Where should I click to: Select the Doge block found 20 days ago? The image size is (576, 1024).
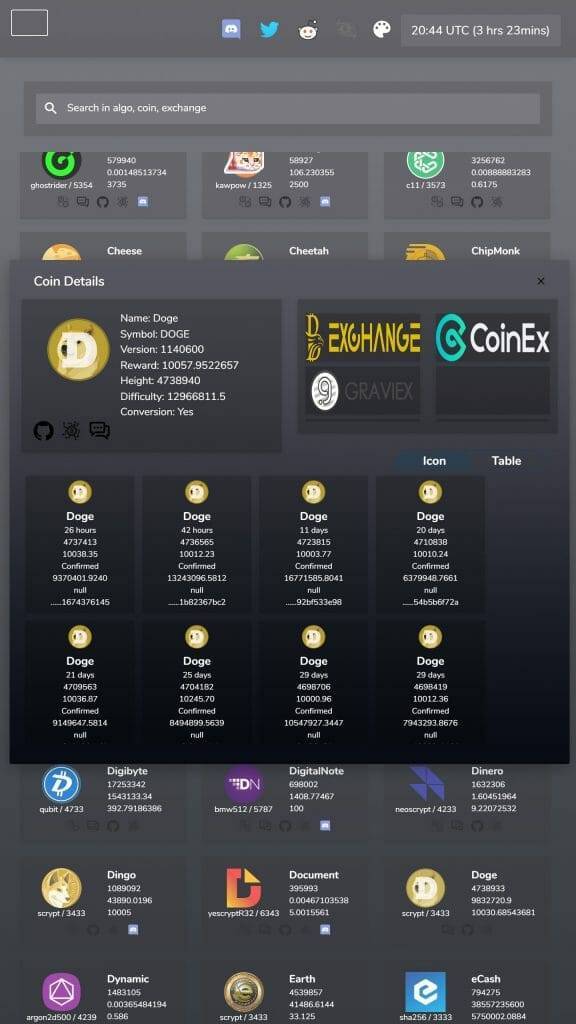[x=430, y=544]
